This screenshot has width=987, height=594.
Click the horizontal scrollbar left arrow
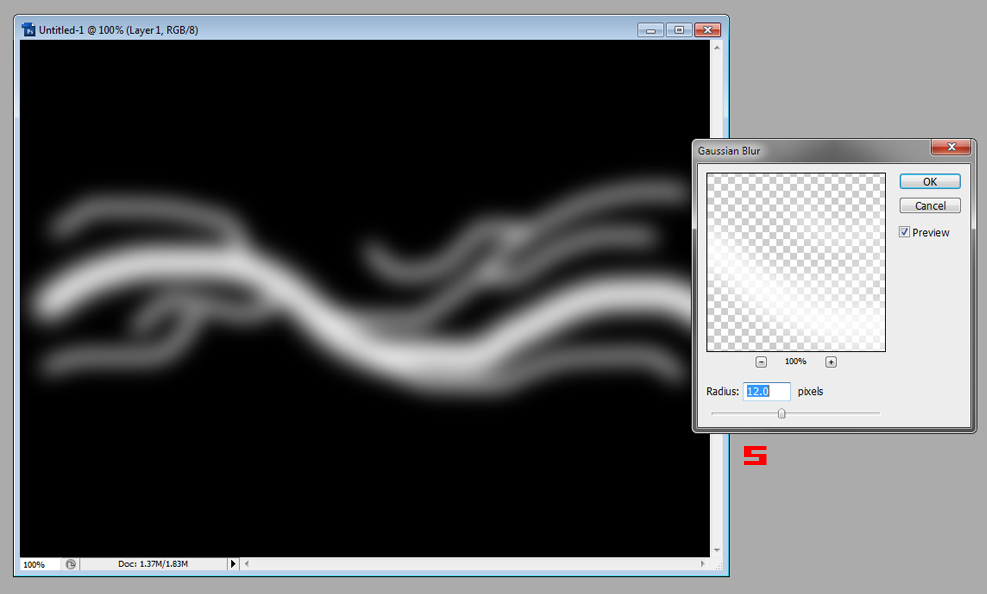pyautogui.click(x=247, y=564)
